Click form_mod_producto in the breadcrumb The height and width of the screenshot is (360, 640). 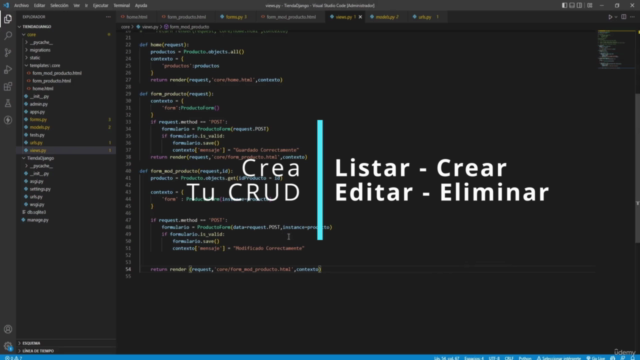point(189,27)
